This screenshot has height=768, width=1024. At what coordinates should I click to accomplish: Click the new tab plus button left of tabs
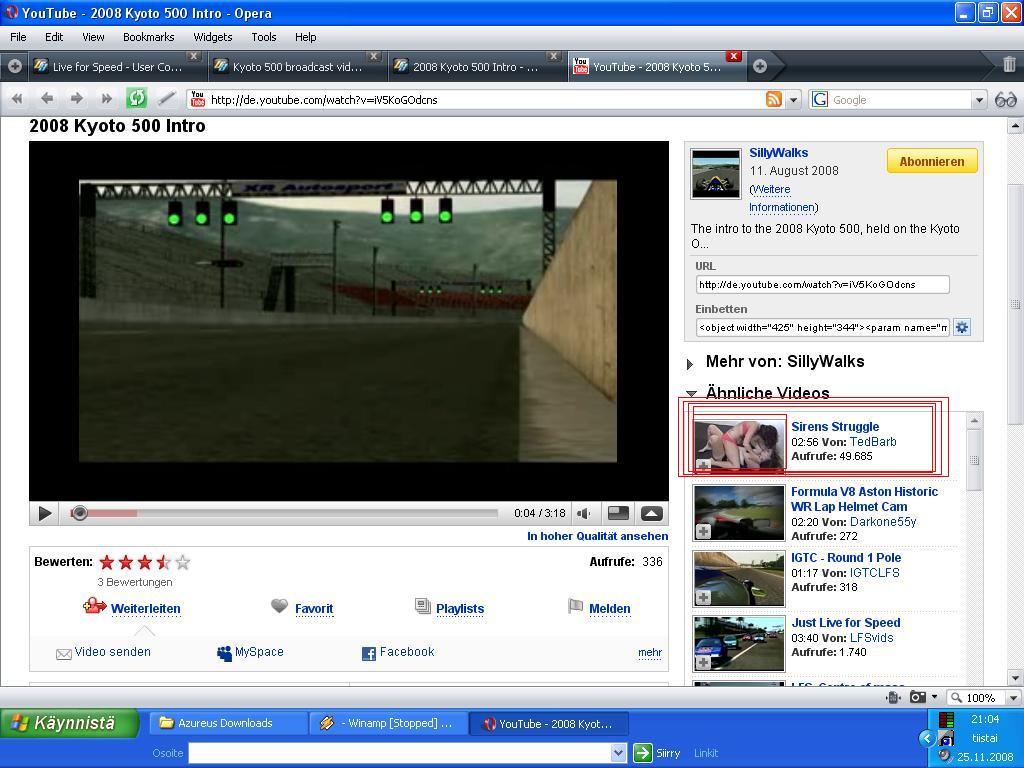point(14,66)
